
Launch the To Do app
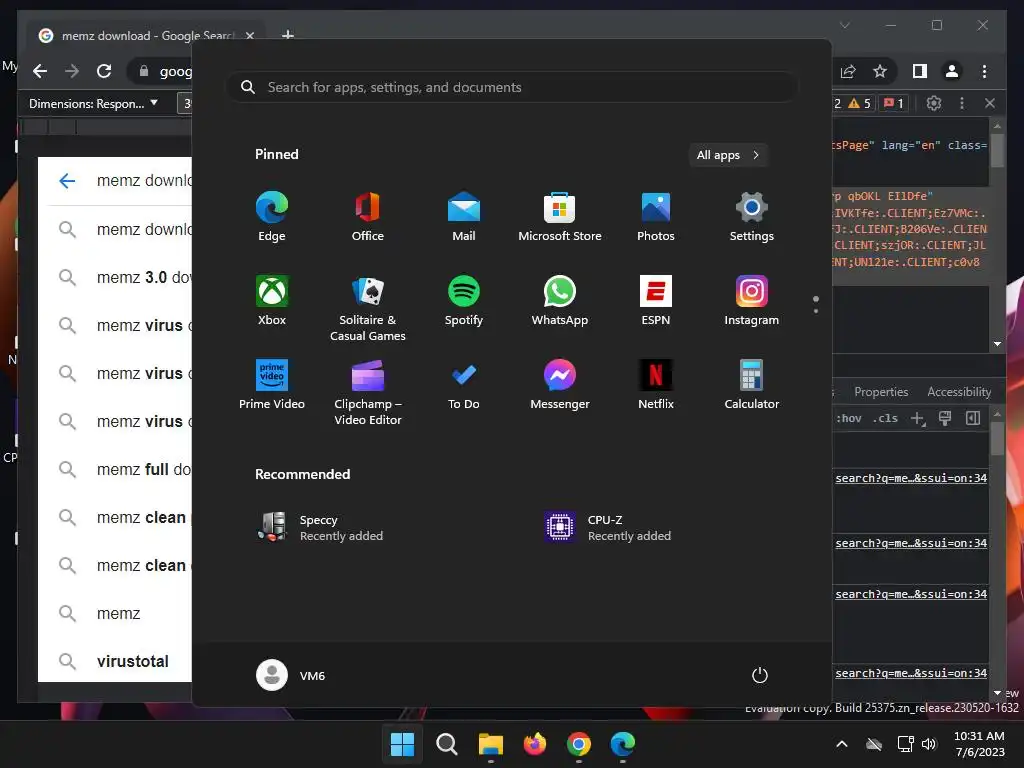click(464, 385)
